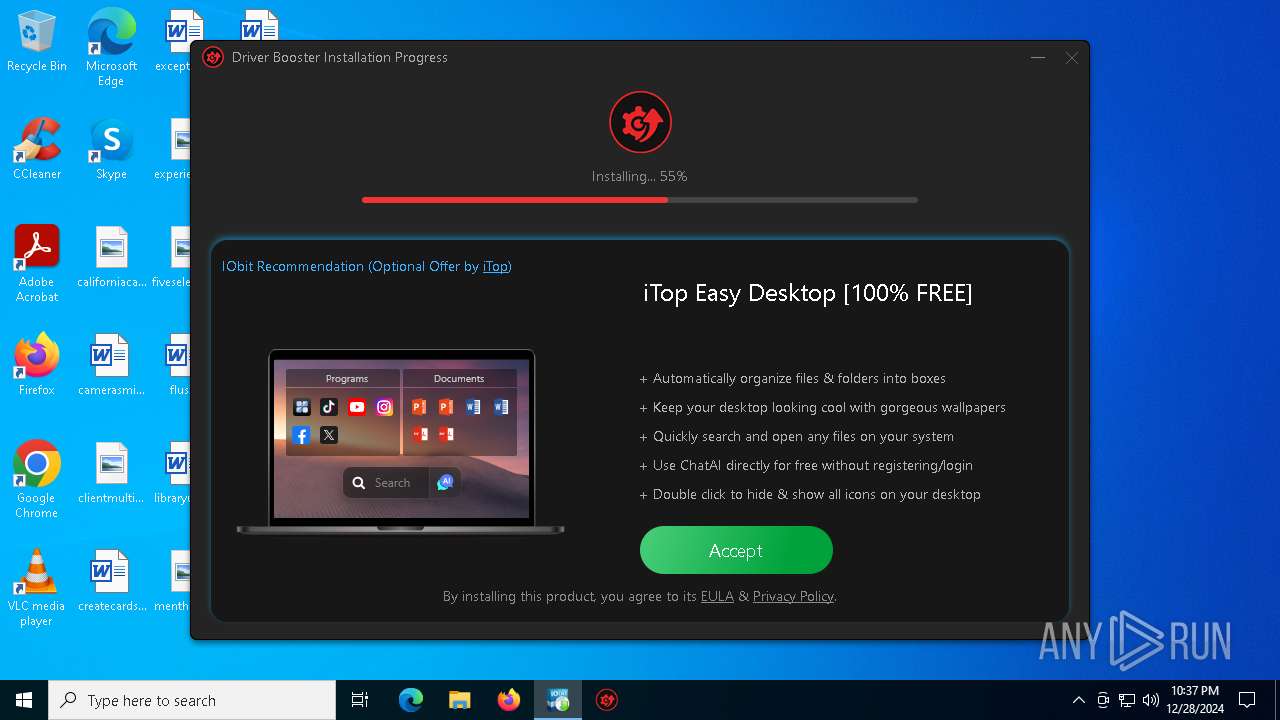Click the X icon in laptop preview
Screen dimensions: 1280x720
point(329,435)
